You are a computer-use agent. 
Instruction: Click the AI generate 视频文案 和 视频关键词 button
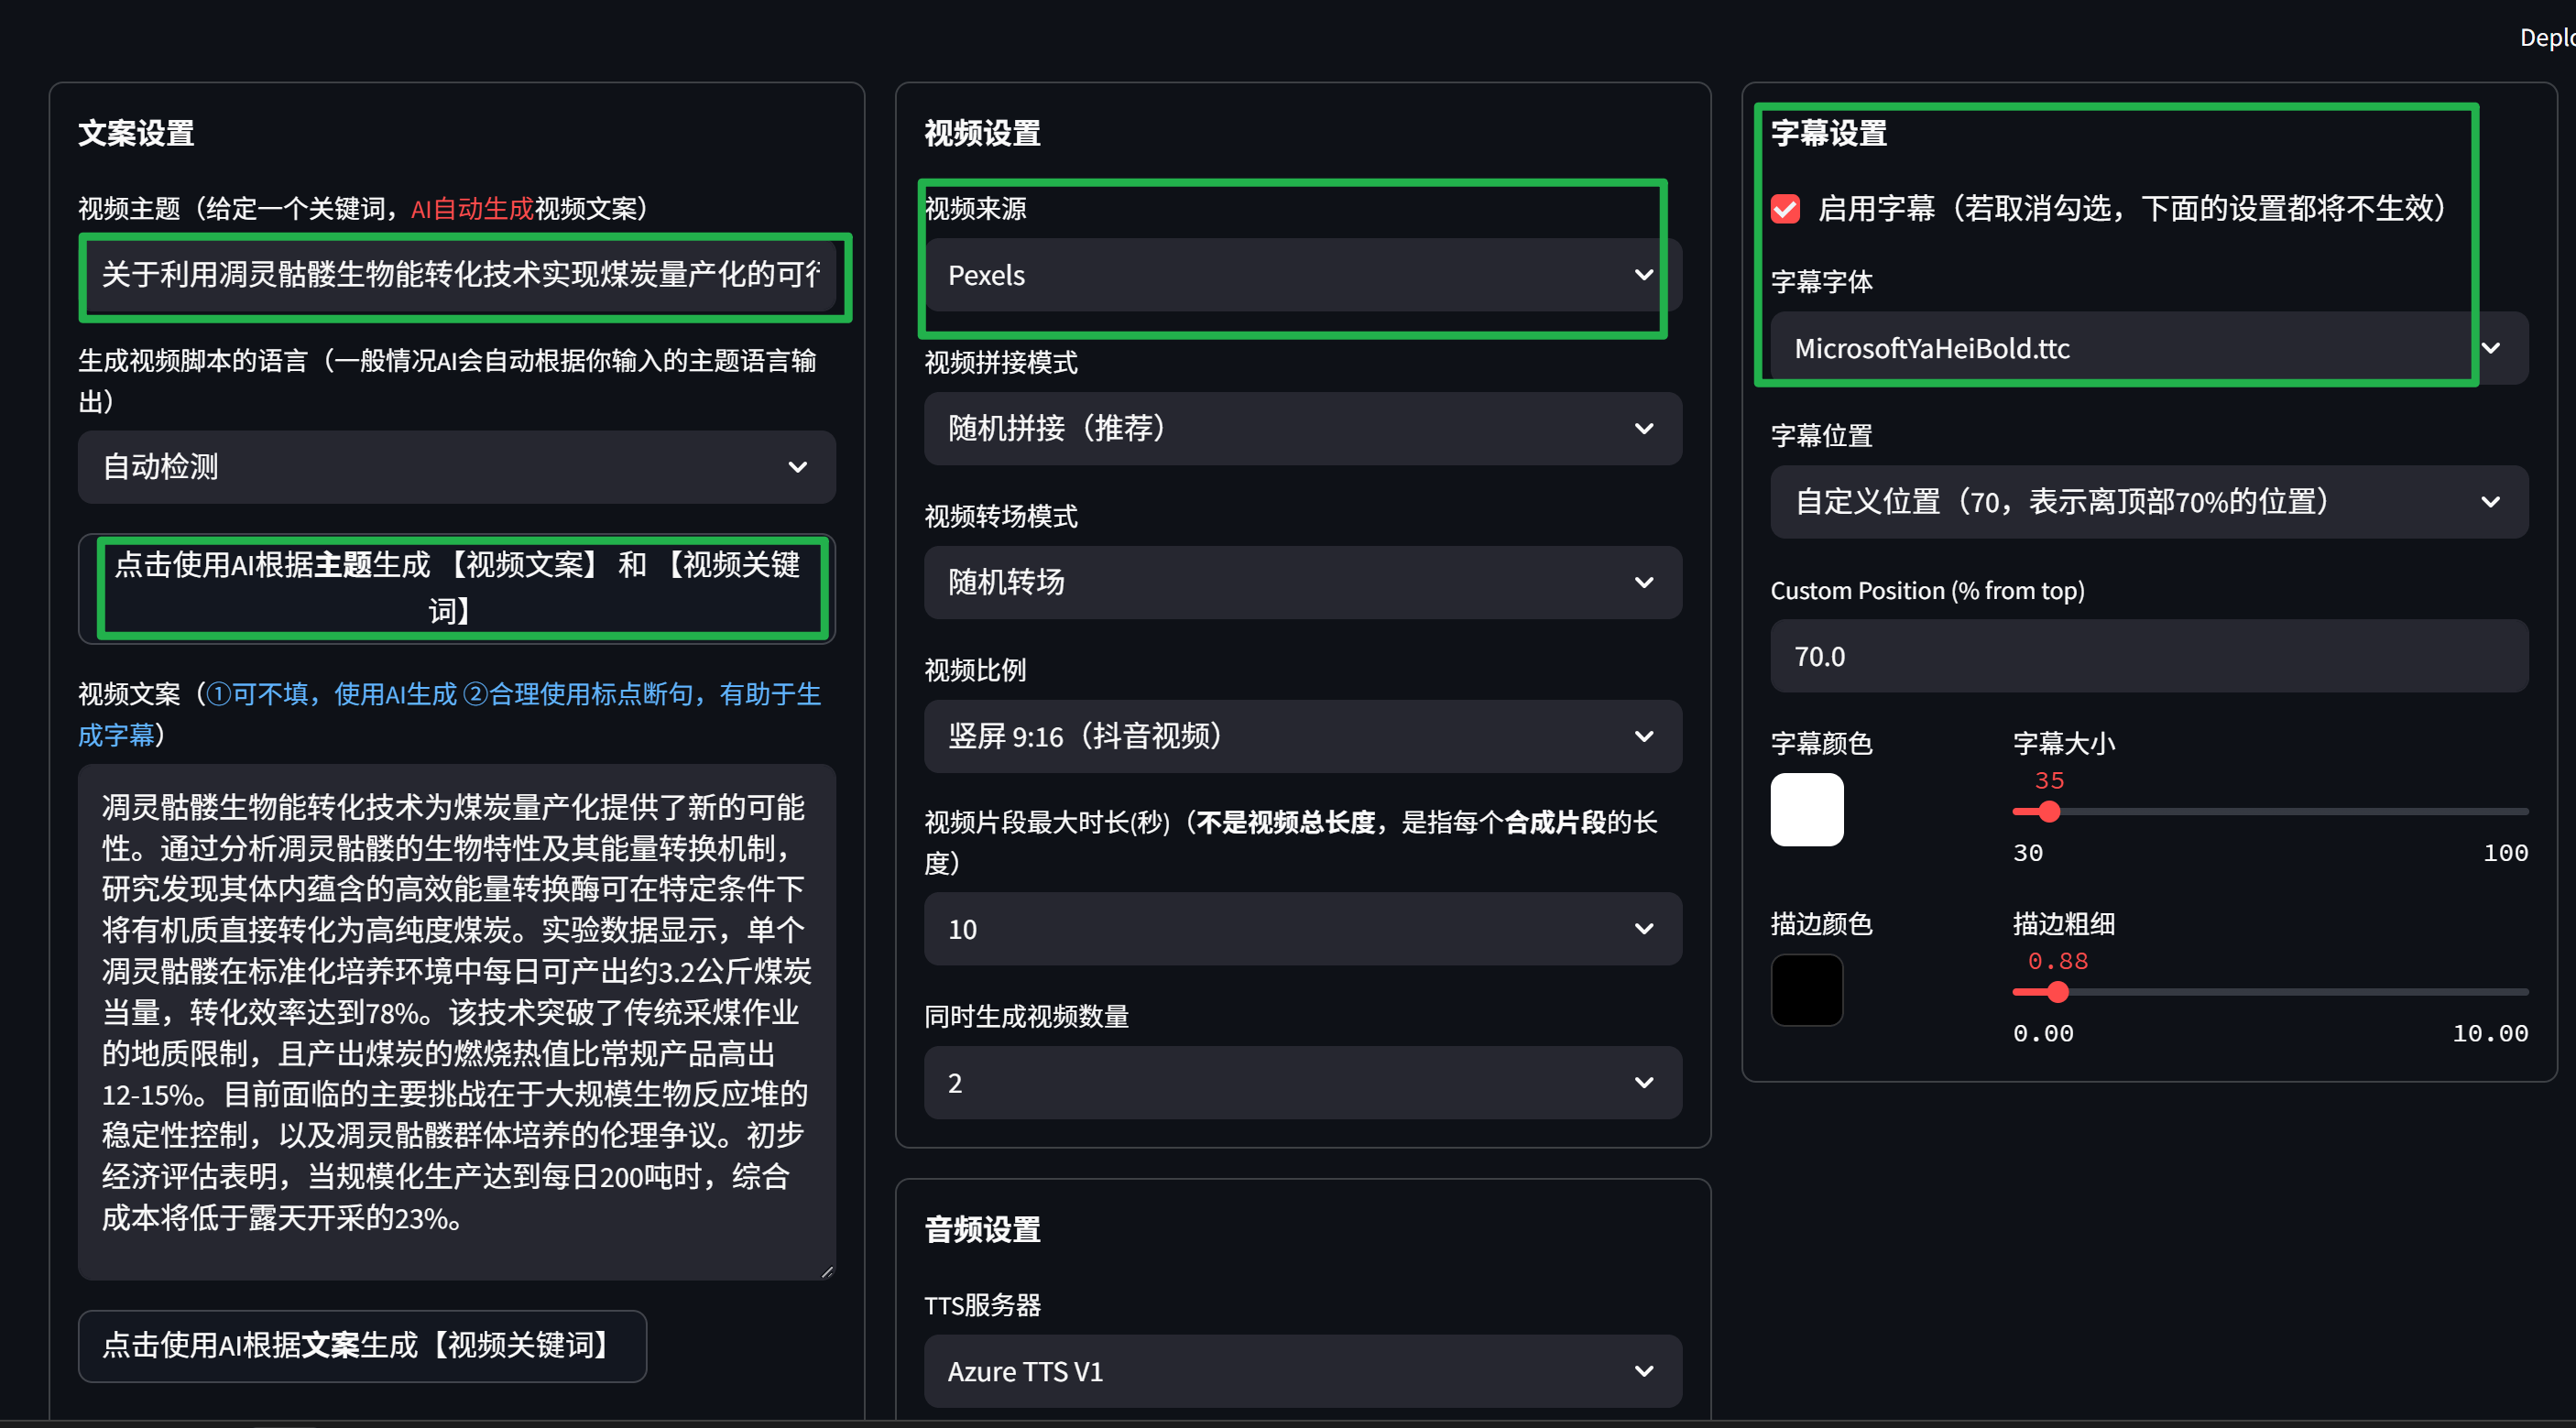click(x=457, y=588)
